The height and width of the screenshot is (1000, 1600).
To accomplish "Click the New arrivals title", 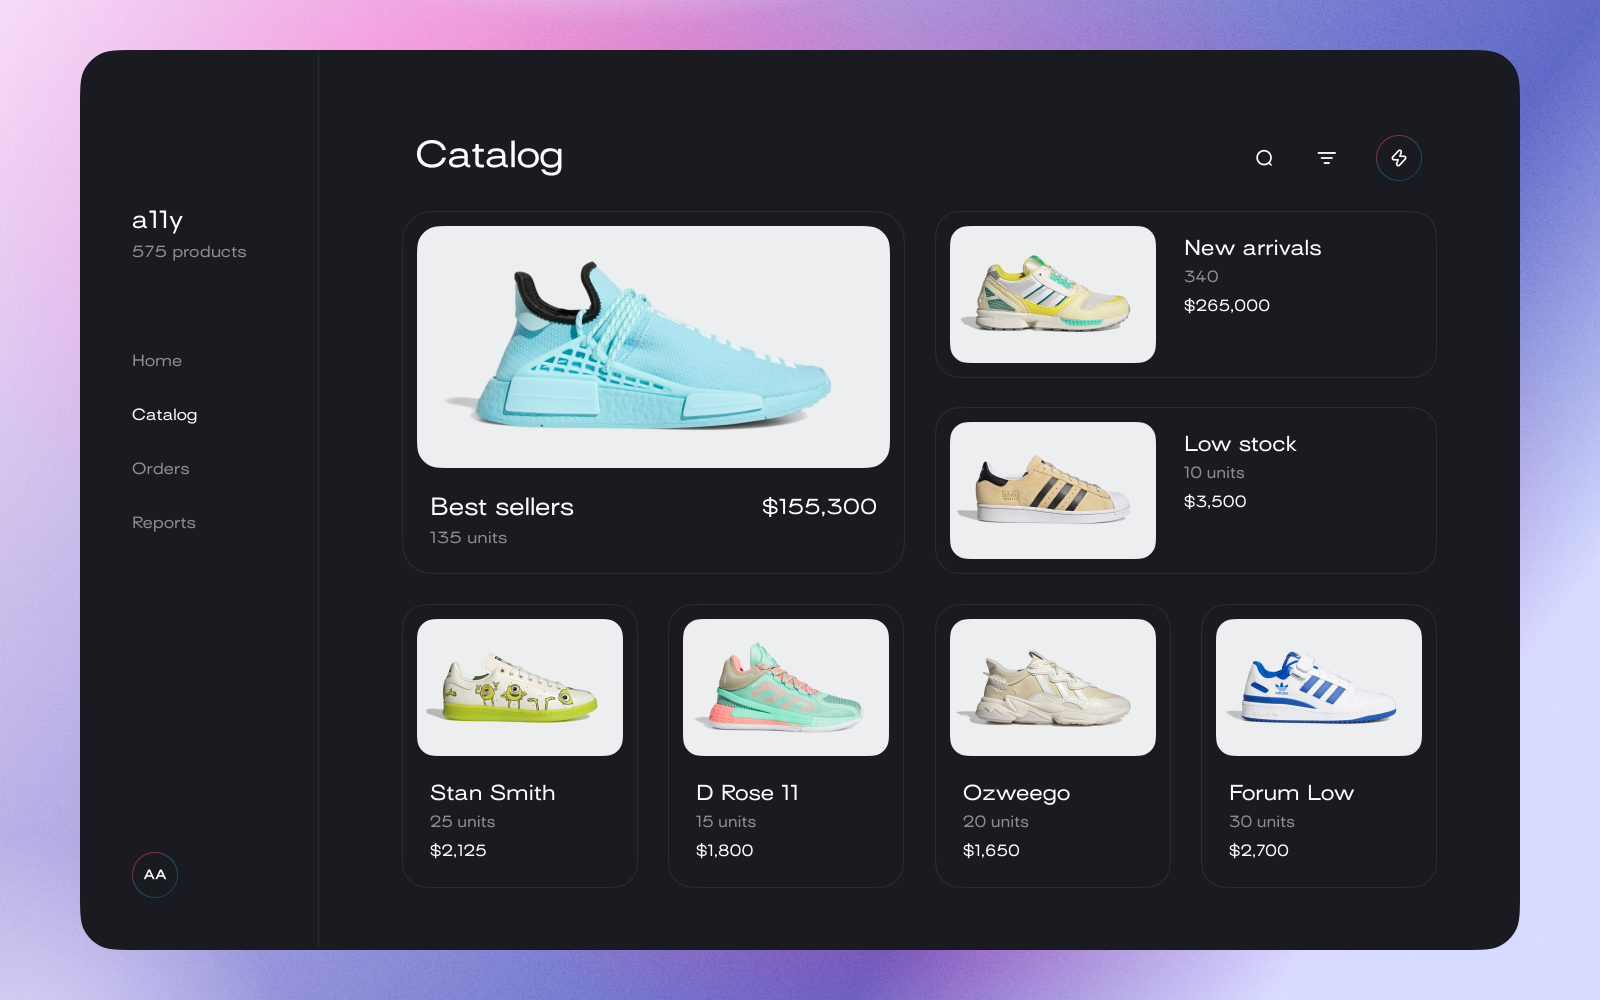I will click(1253, 248).
